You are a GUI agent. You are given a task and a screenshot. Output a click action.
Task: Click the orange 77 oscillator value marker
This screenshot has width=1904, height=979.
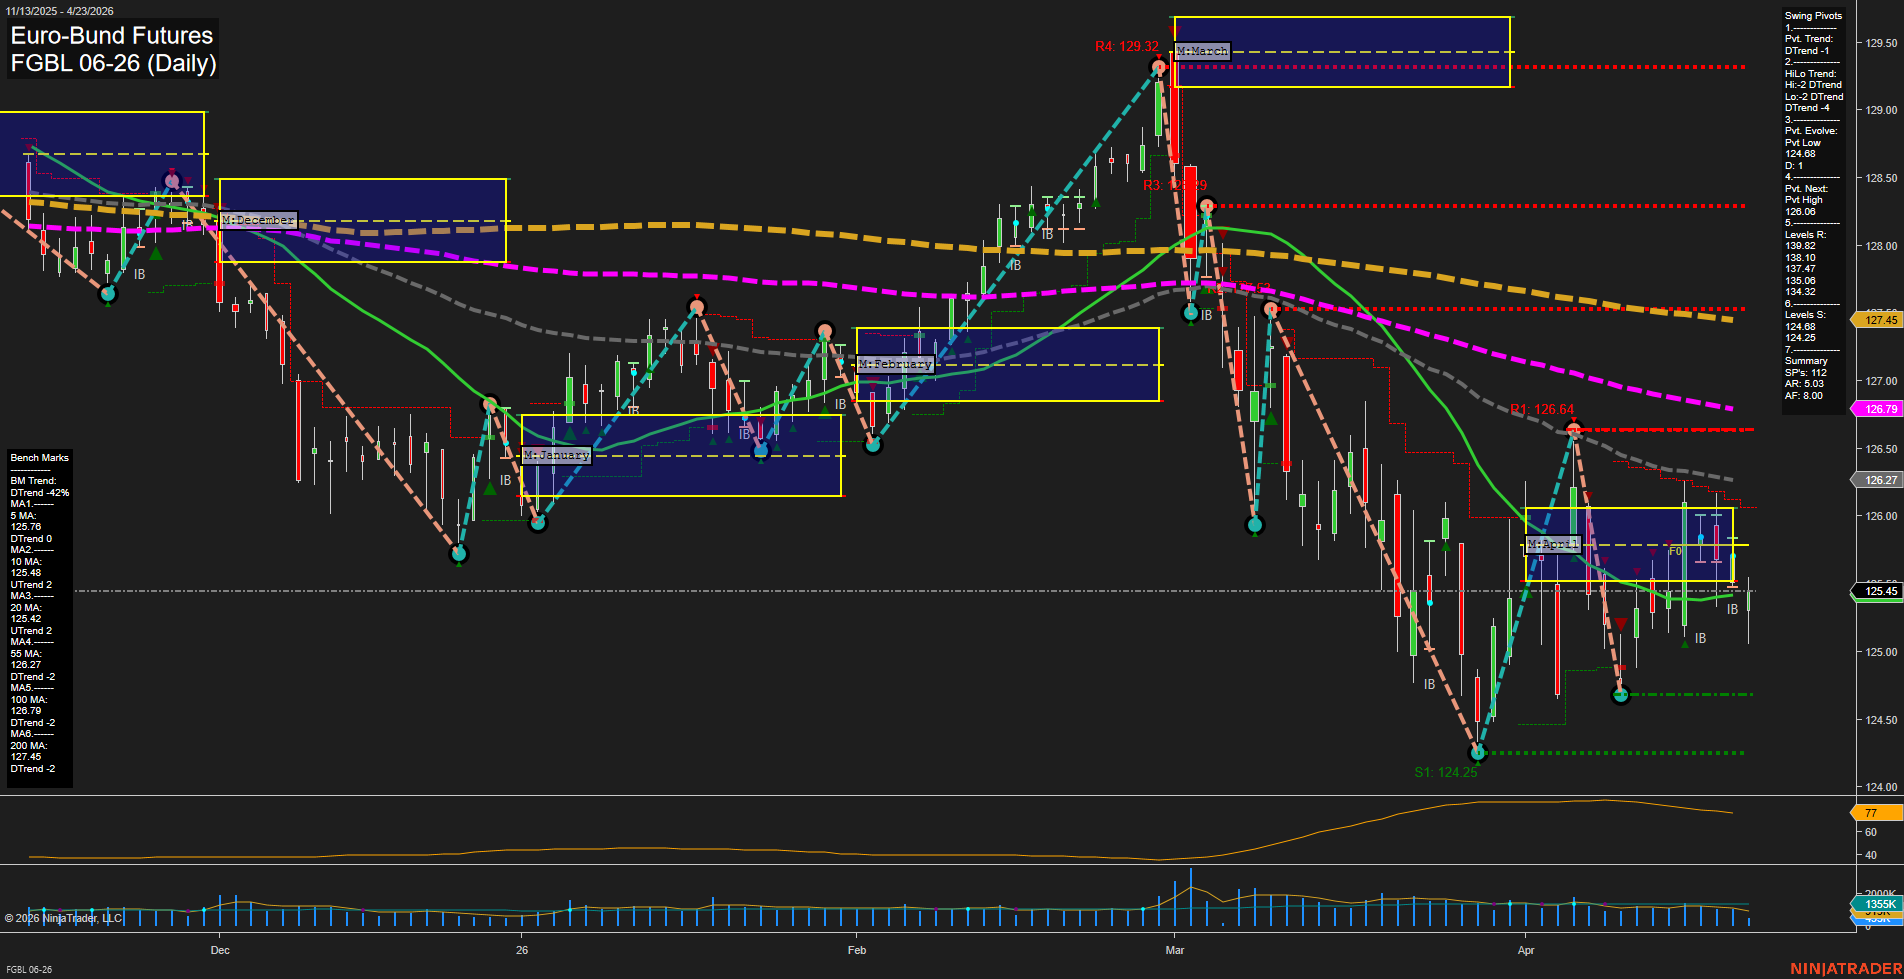[x=1871, y=813]
